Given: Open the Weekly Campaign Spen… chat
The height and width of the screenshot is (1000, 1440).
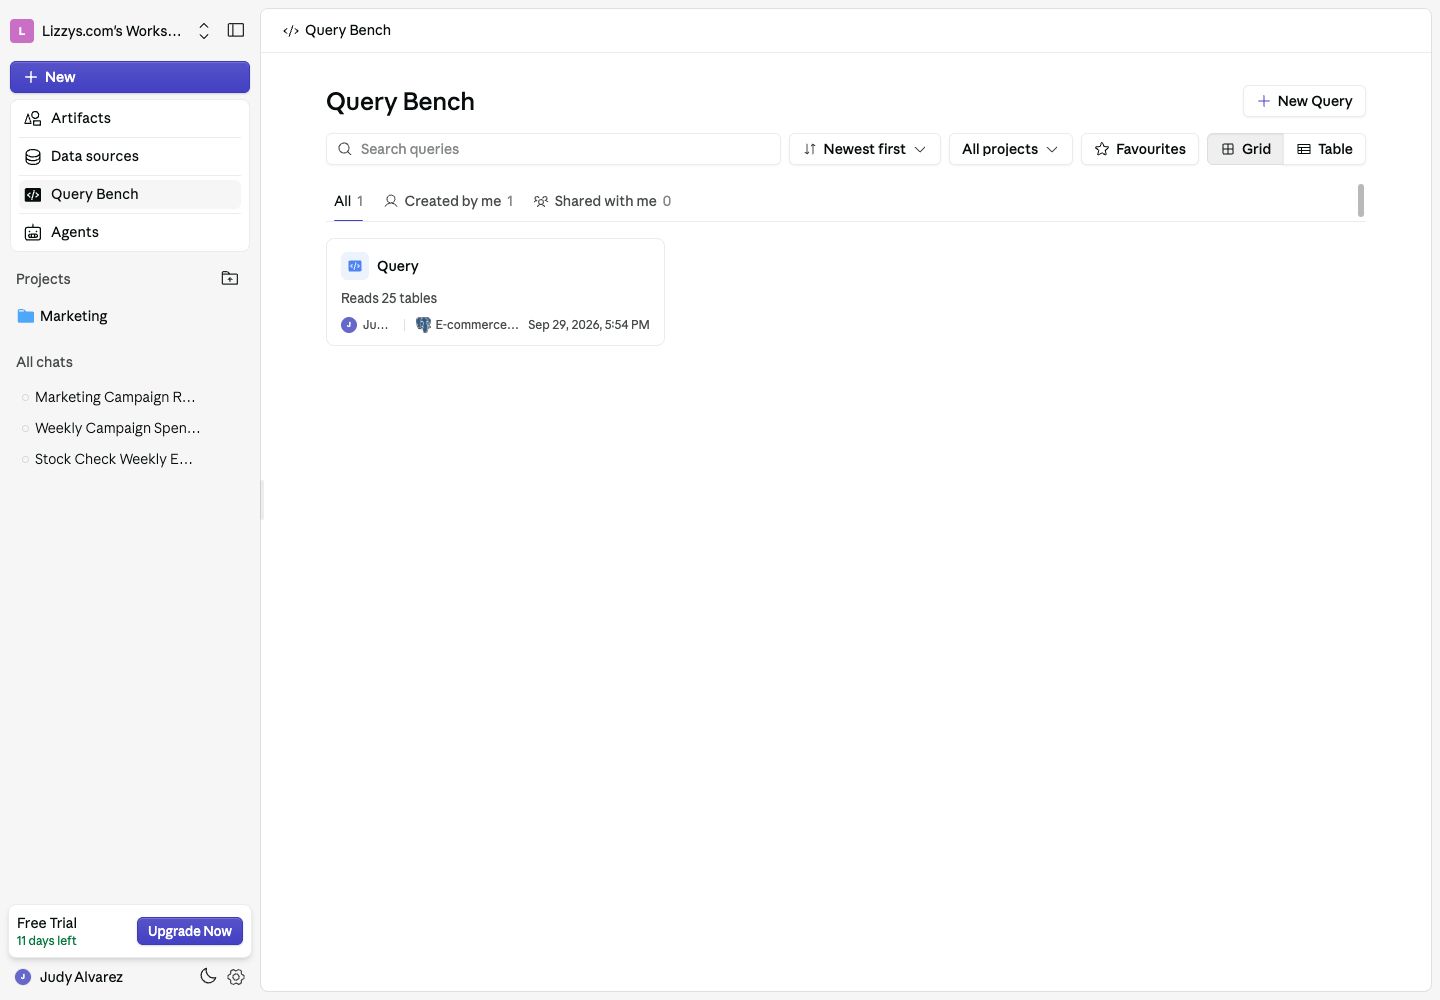Looking at the screenshot, I should pyautogui.click(x=117, y=428).
